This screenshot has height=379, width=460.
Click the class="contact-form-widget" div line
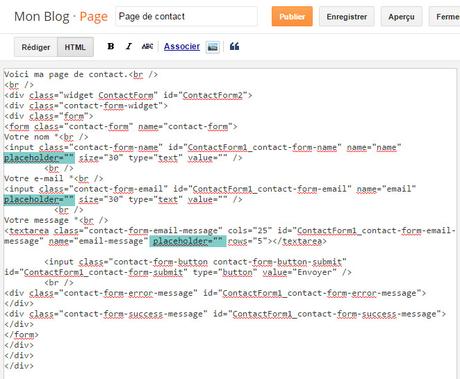click(86, 106)
